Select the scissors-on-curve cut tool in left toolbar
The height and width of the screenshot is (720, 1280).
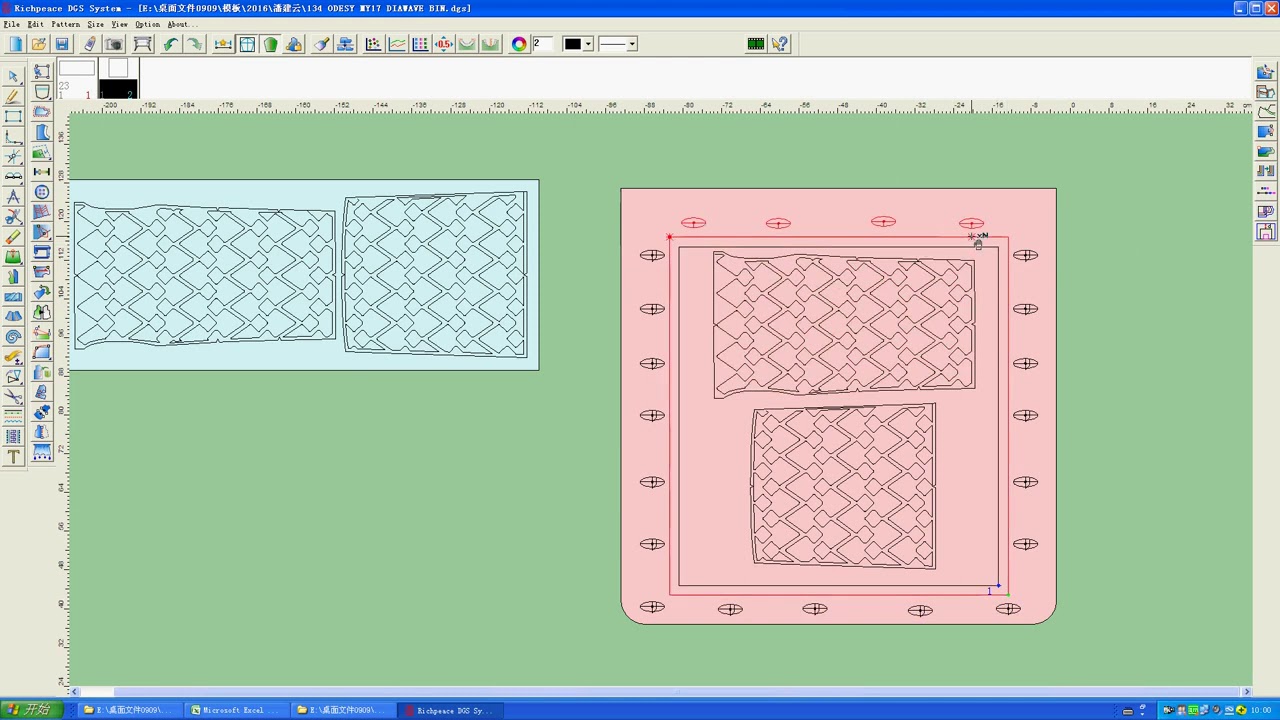13,216
